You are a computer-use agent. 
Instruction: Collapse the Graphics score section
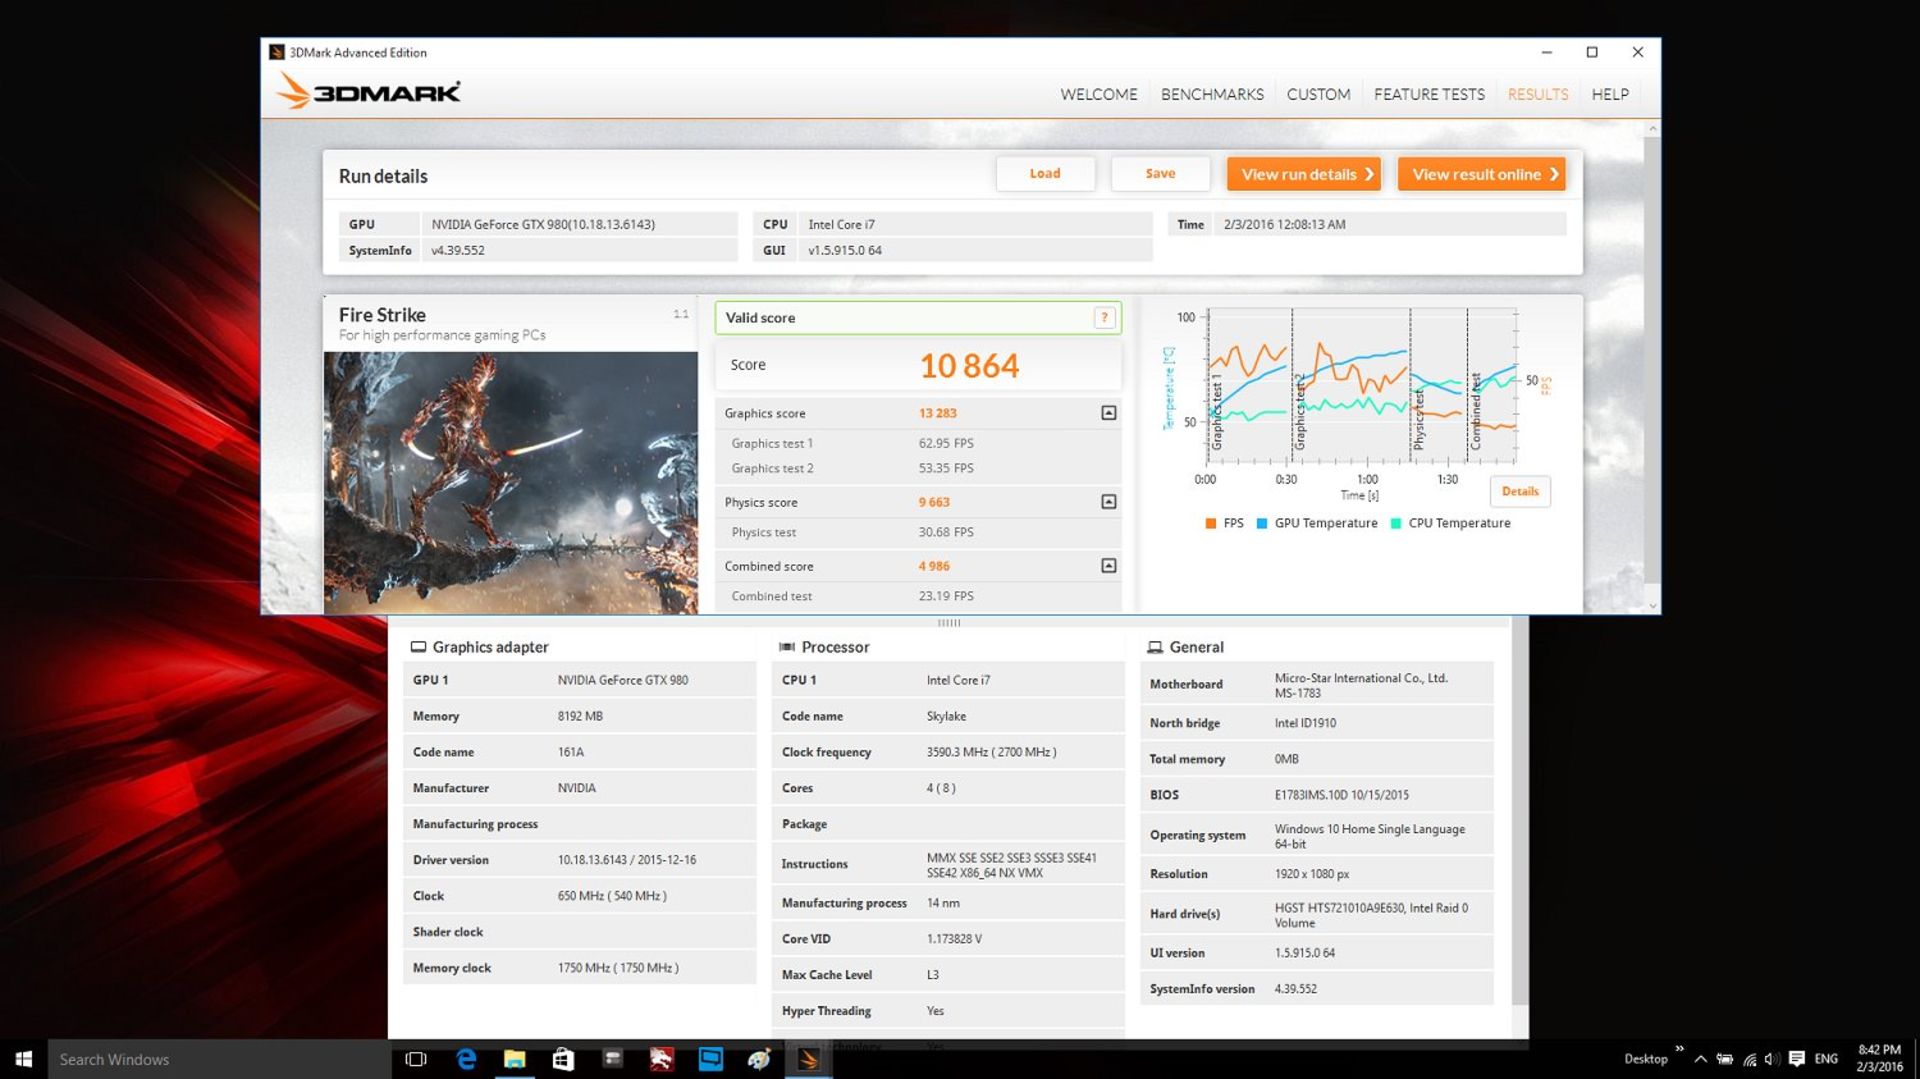click(x=1108, y=413)
